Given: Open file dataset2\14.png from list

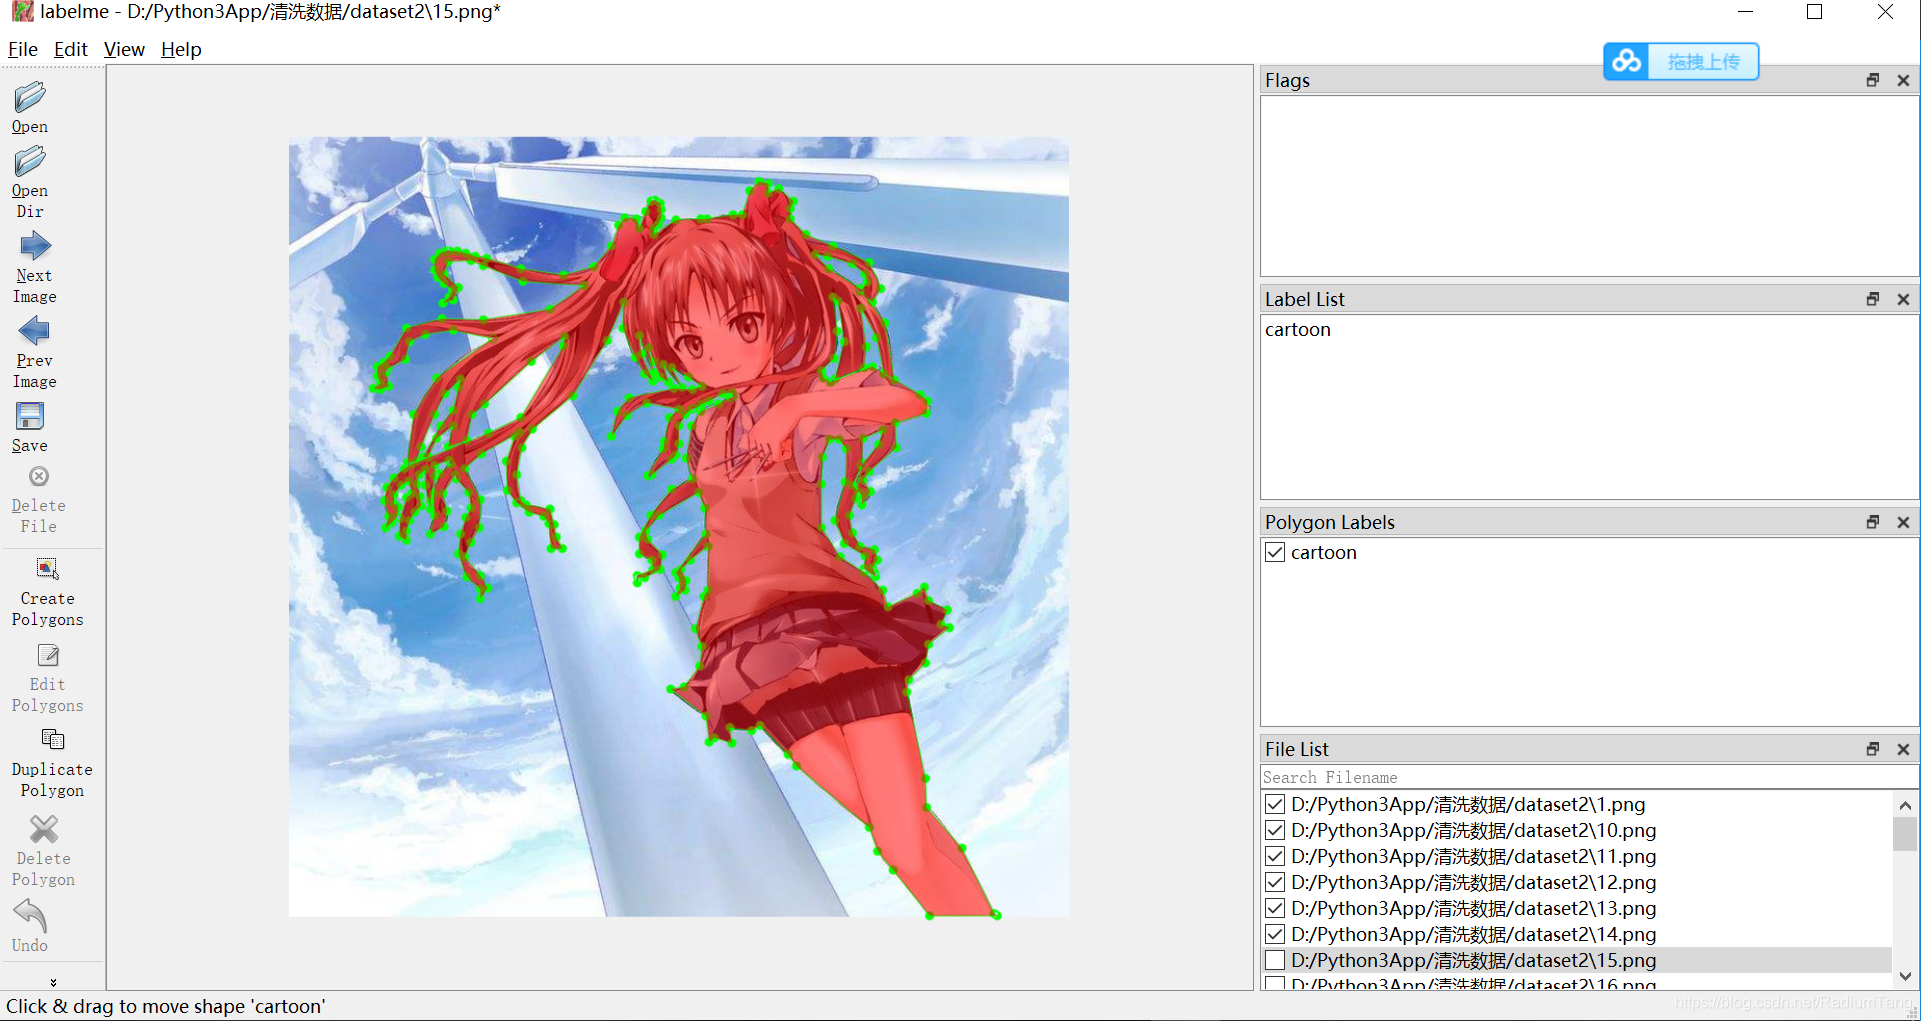Looking at the screenshot, I should tap(1473, 934).
